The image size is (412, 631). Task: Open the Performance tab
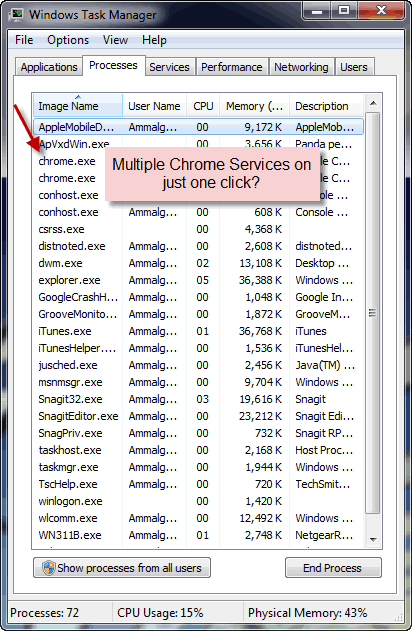coord(232,67)
